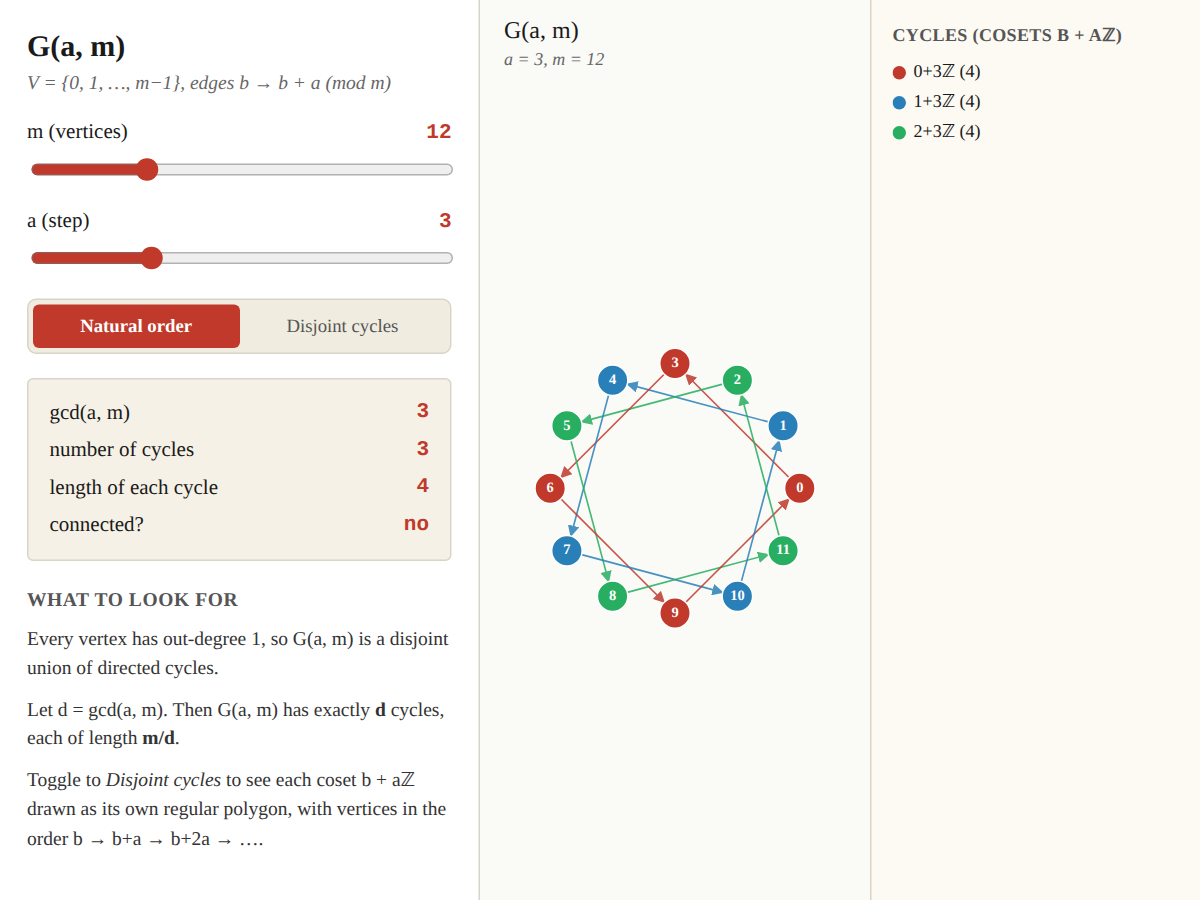
Task: Click green vertex 8 in graph
Action: (x=613, y=596)
